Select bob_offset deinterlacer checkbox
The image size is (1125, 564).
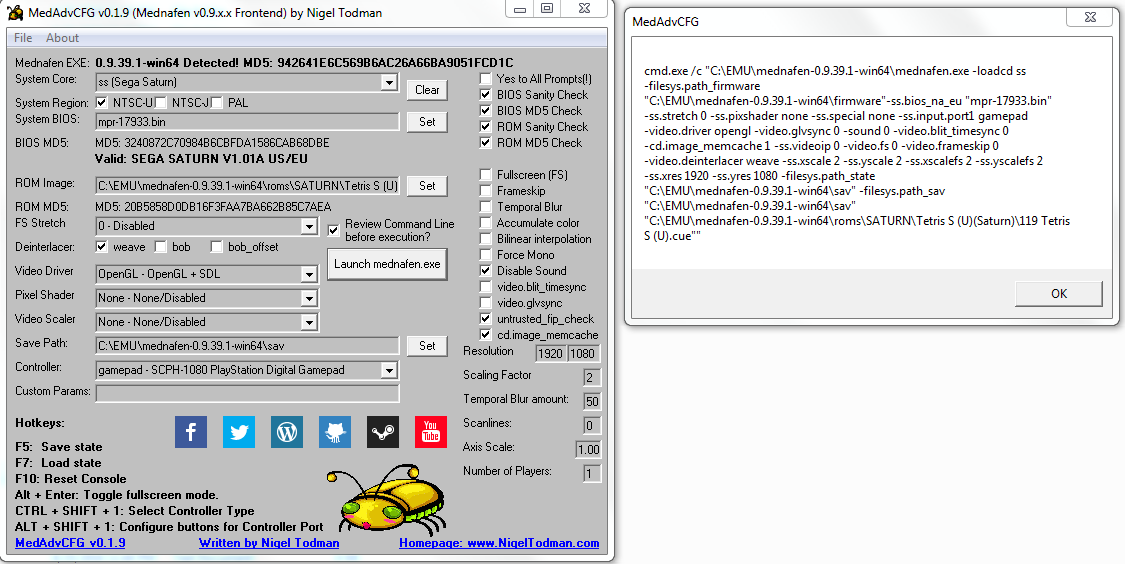(217, 247)
